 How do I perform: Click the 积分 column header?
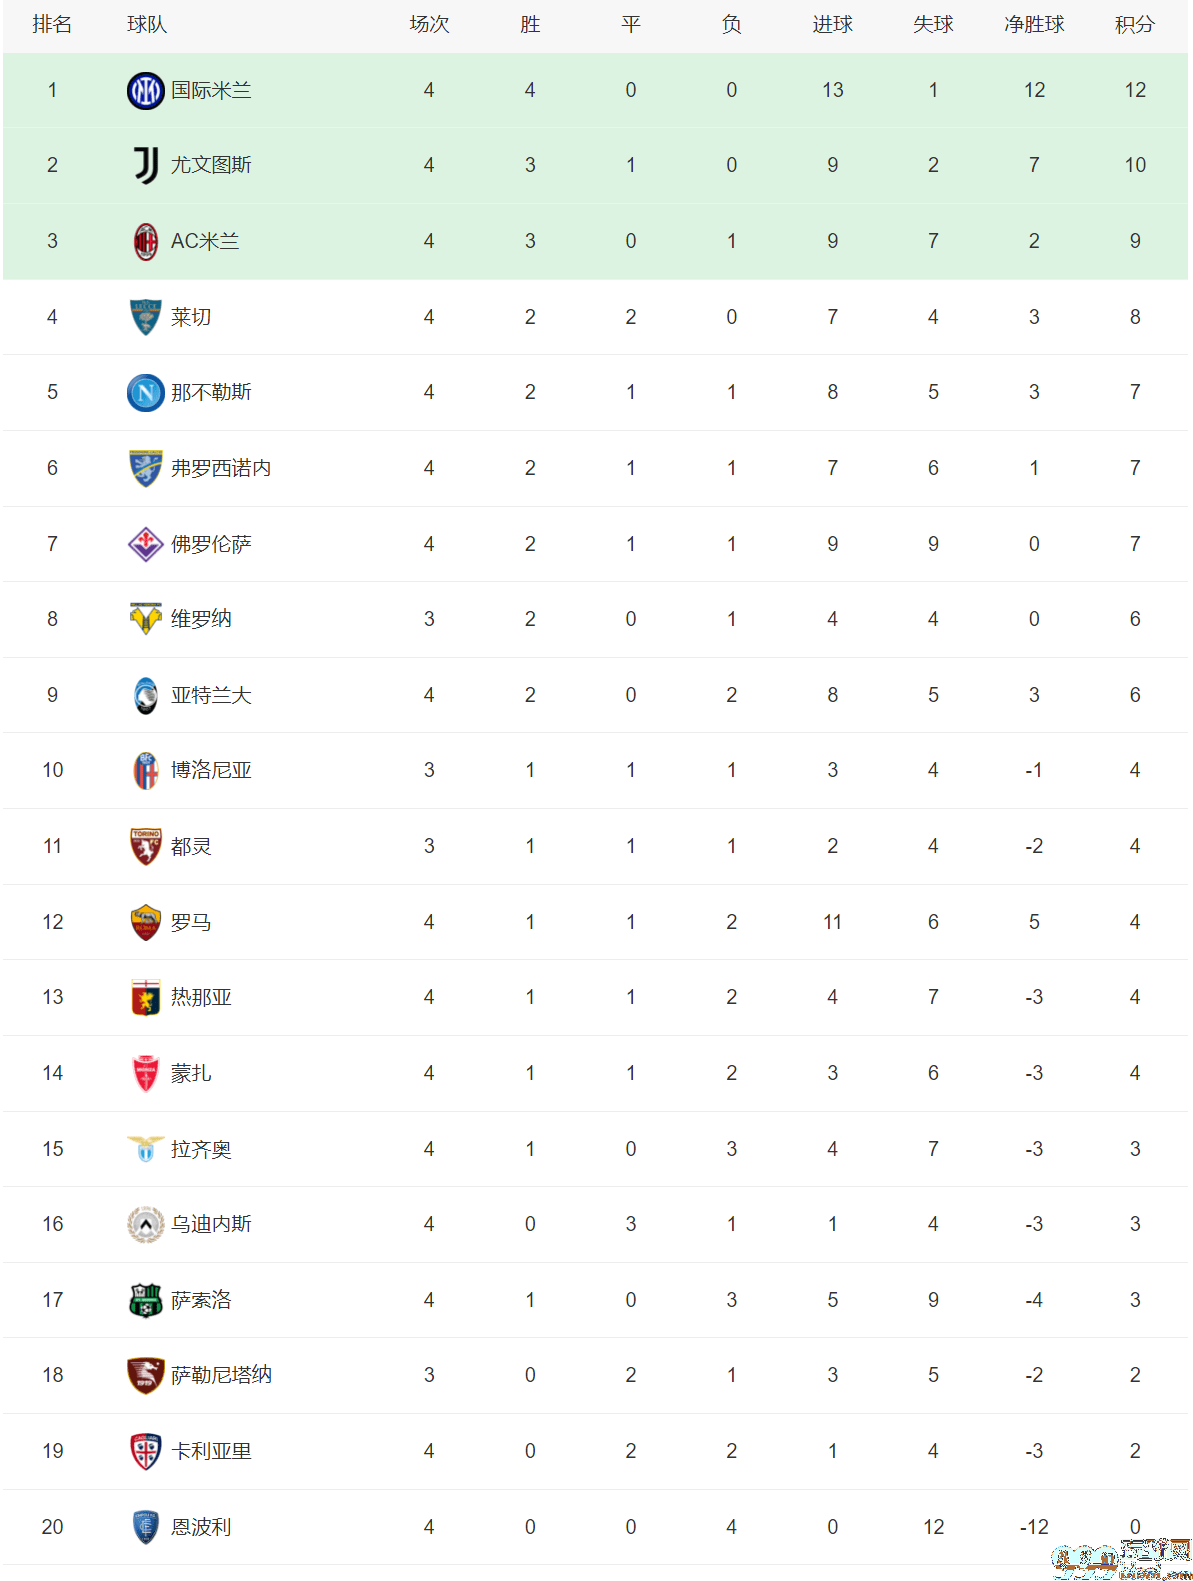1135,24
